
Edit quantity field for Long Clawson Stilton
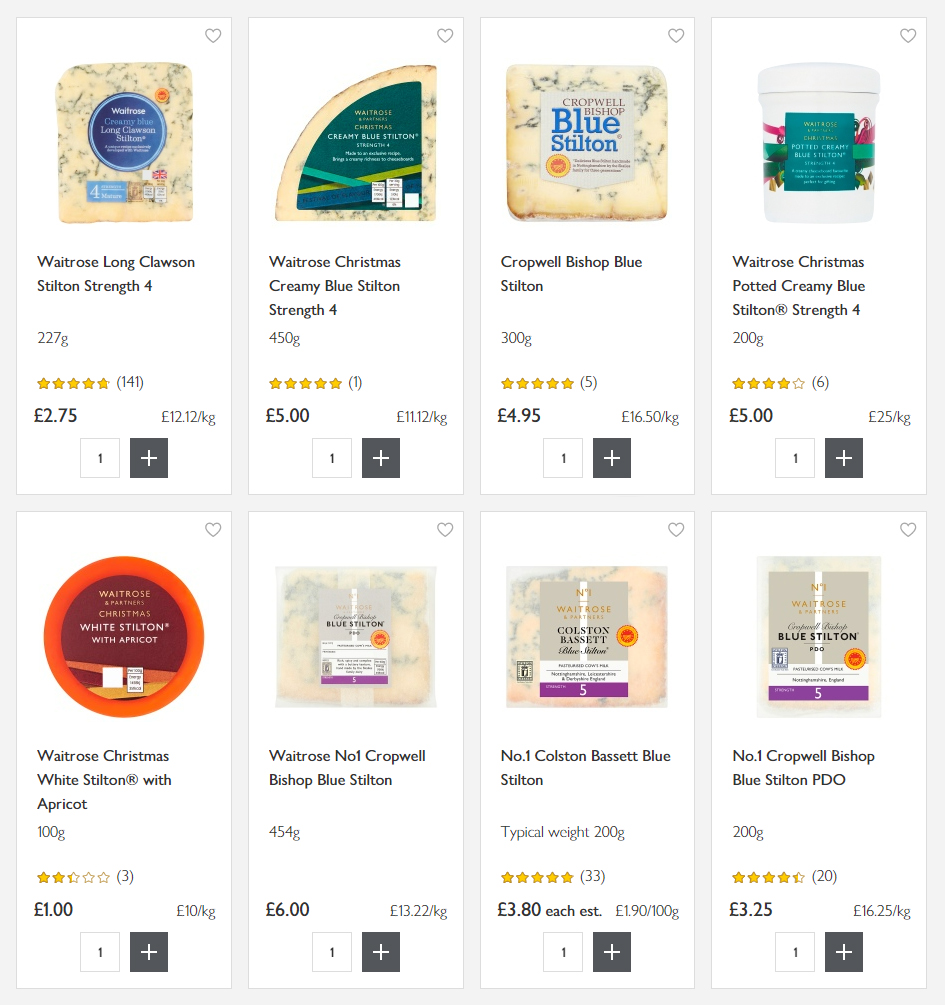click(100, 458)
